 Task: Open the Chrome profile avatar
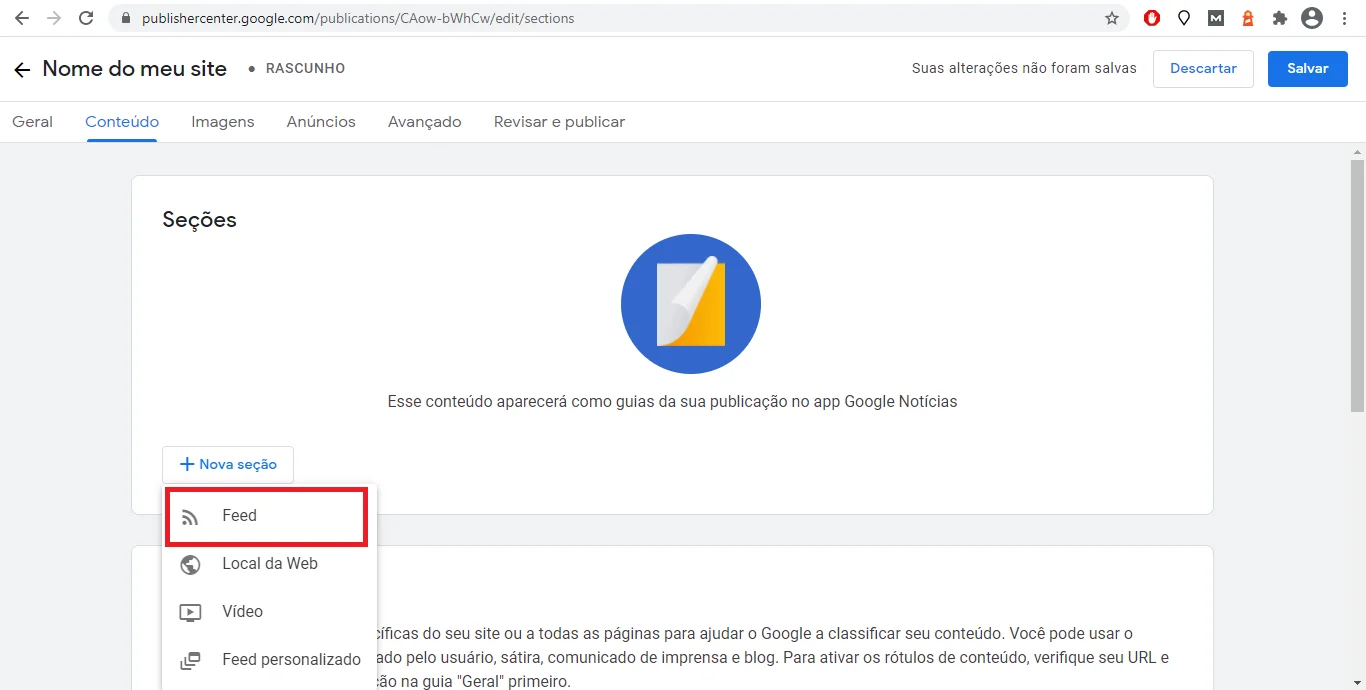[1311, 18]
